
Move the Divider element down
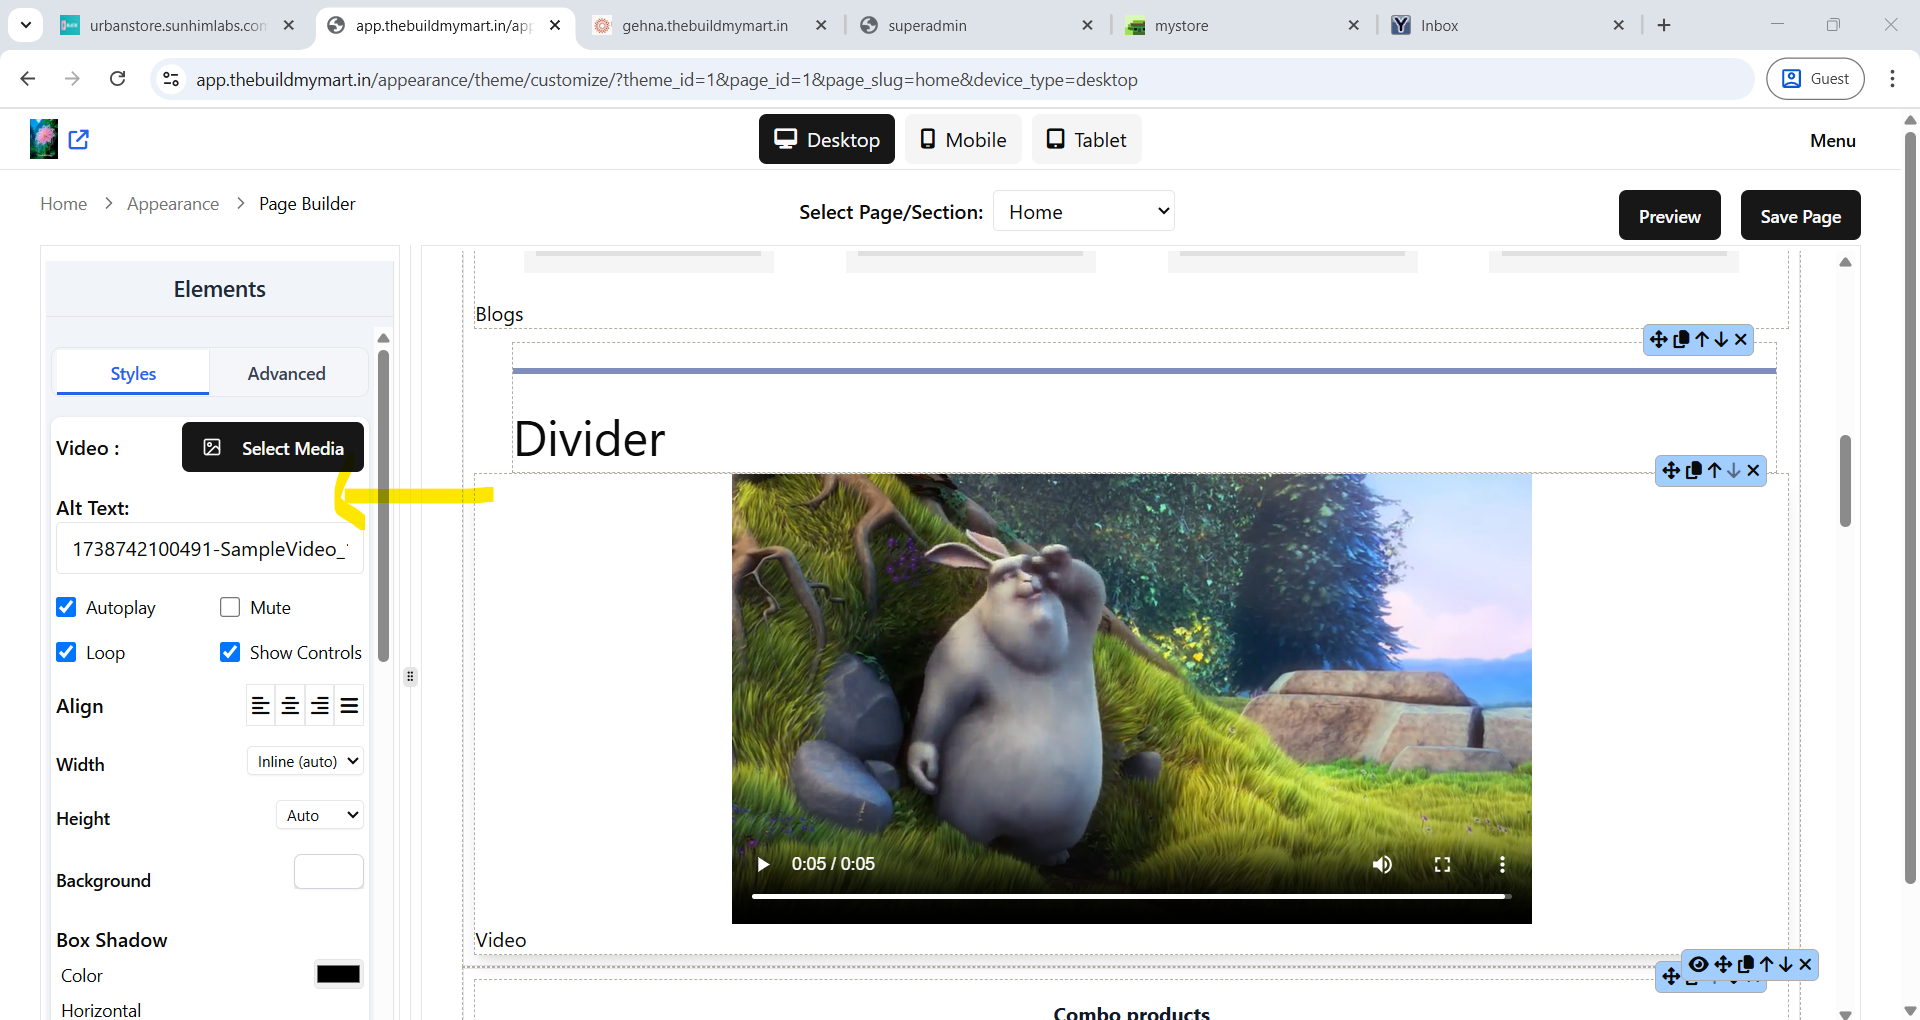point(1721,340)
